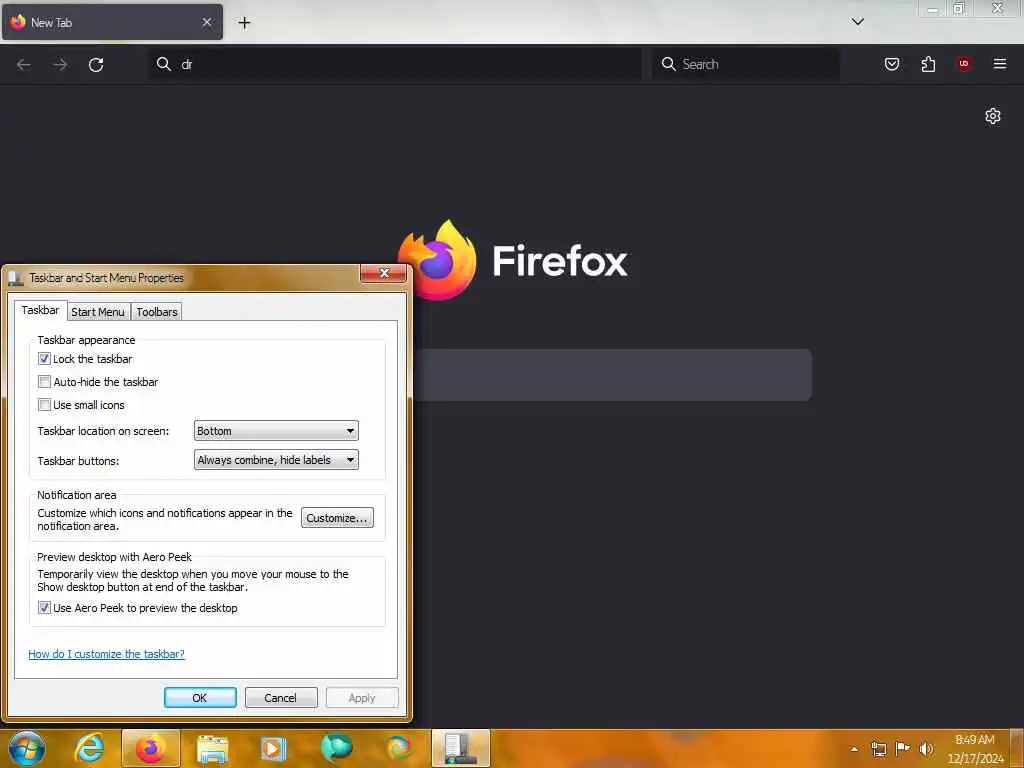Image resolution: width=1024 pixels, height=768 pixels.
Task: Reload the page in Firefox
Action: [x=96, y=64]
